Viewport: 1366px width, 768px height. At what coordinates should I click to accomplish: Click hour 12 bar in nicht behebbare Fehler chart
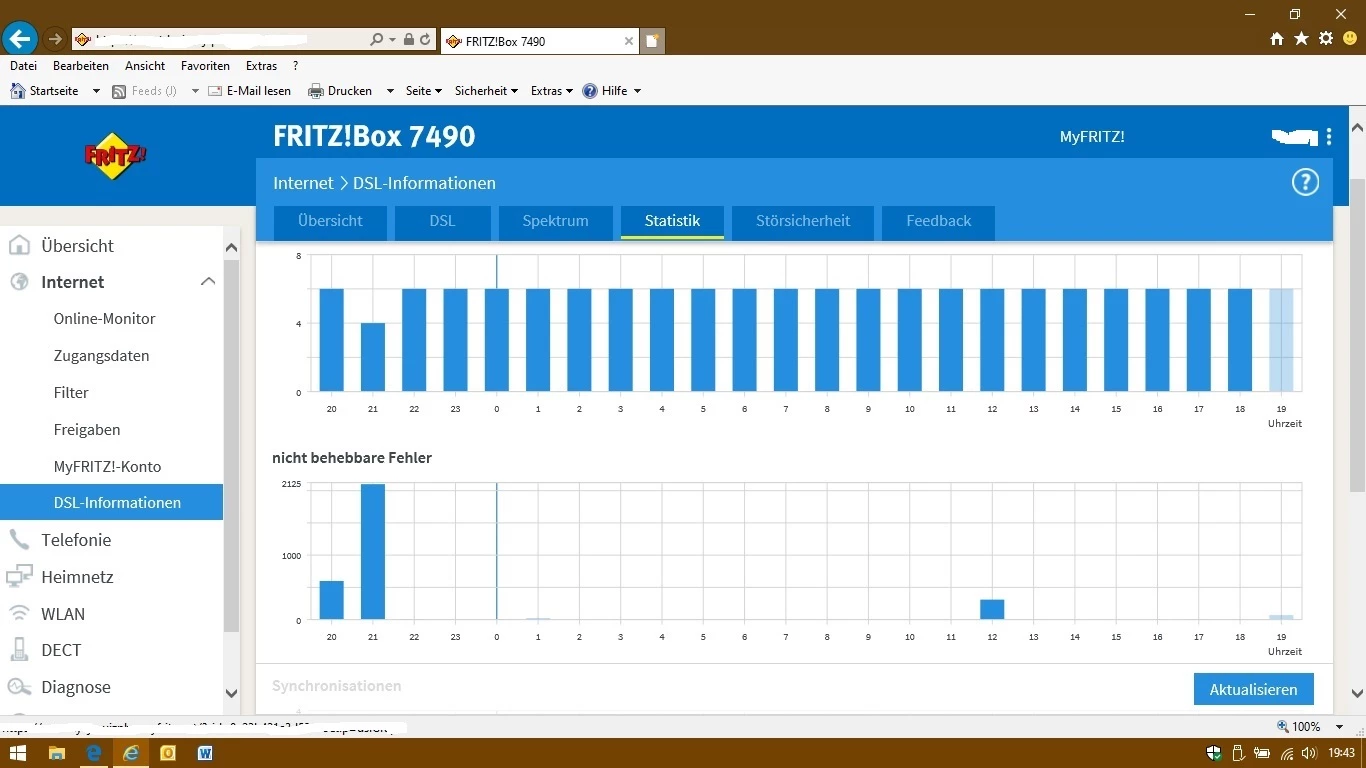pyautogui.click(x=992, y=610)
